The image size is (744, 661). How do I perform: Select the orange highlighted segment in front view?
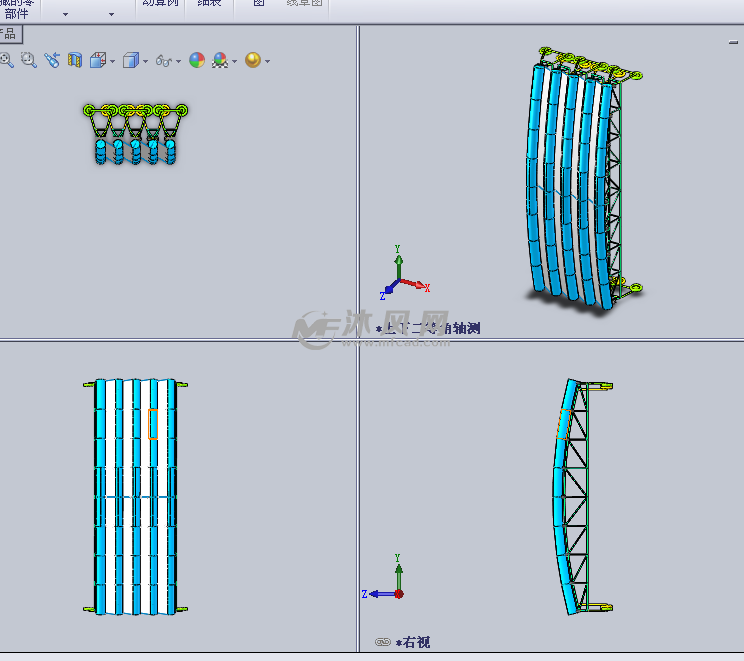coord(153,424)
